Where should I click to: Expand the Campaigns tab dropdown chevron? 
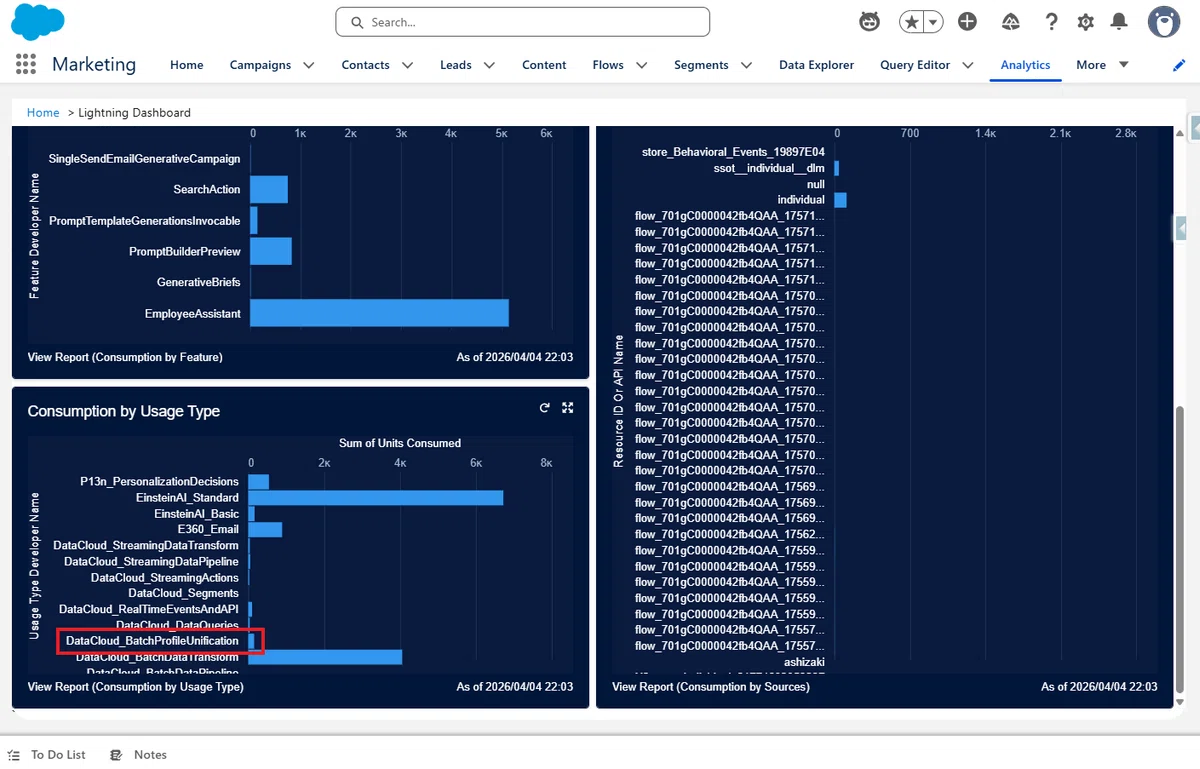pos(309,65)
